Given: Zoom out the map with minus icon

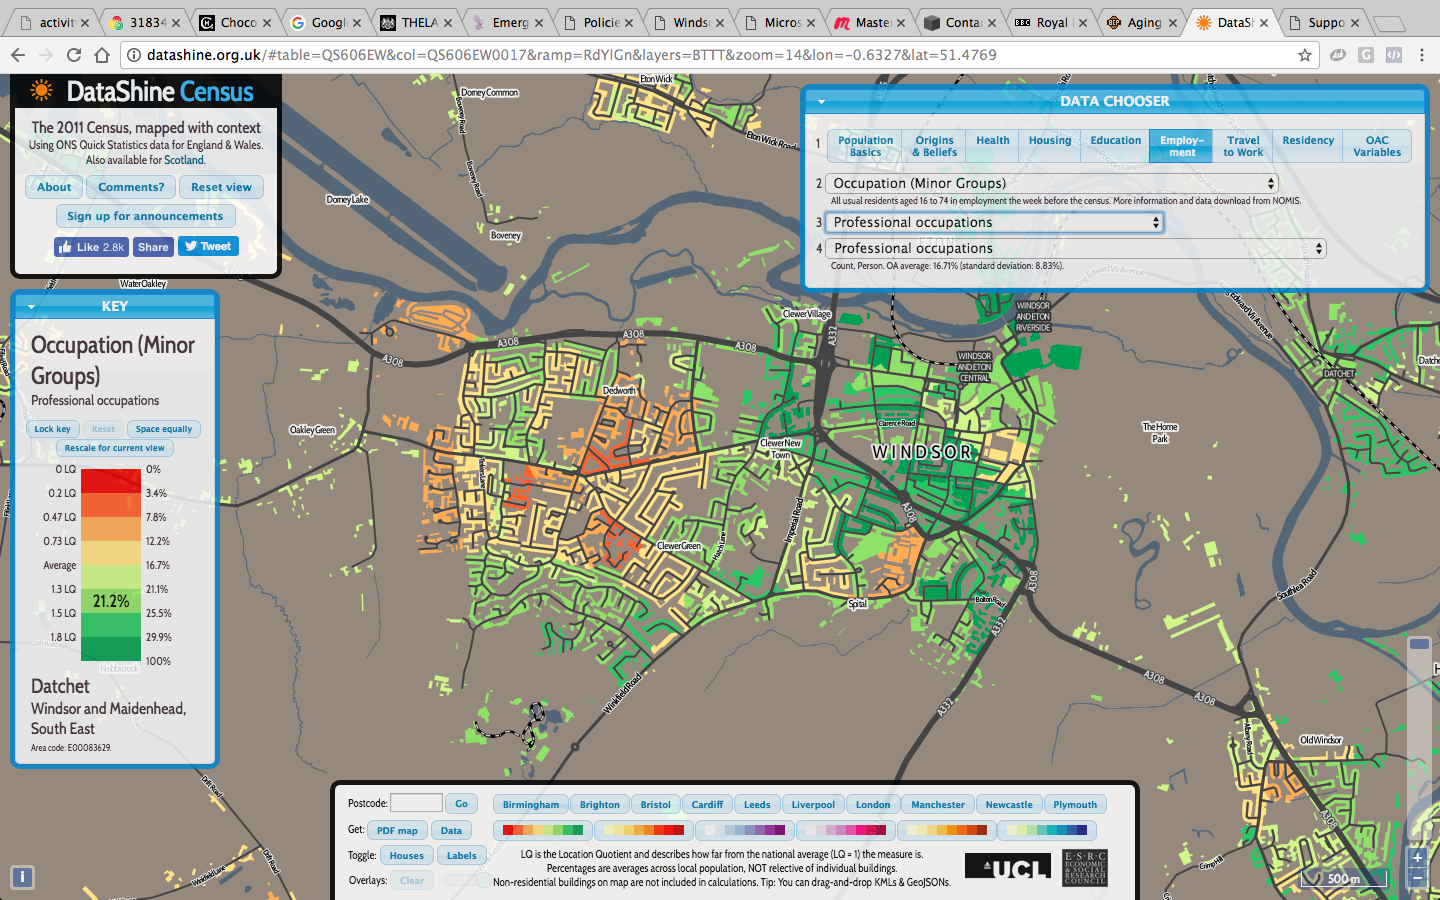Looking at the screenshot, I should [x=1417, y=878].
